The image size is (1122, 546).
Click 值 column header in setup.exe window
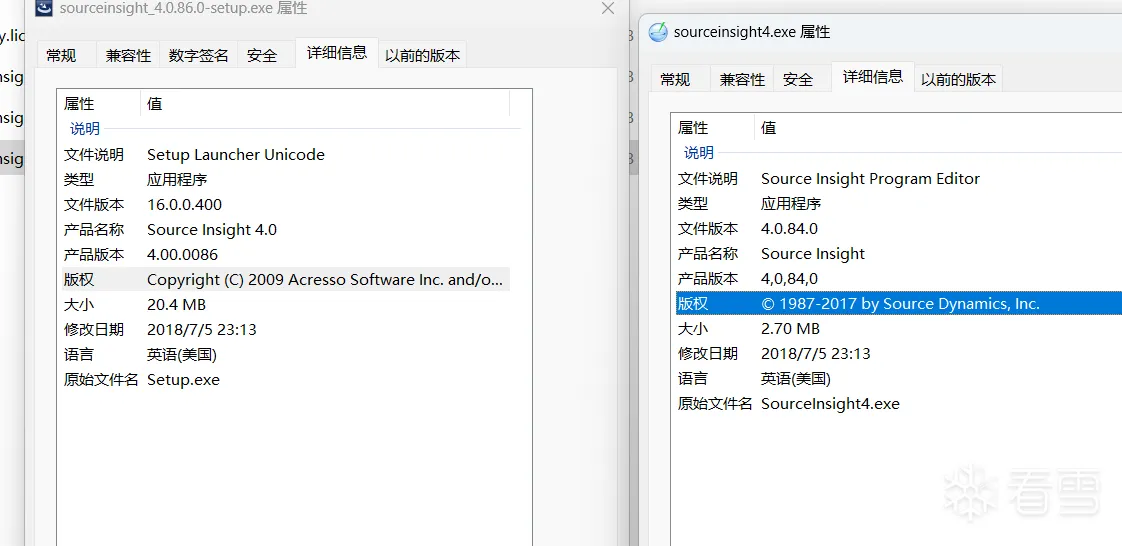pos(326,104)
